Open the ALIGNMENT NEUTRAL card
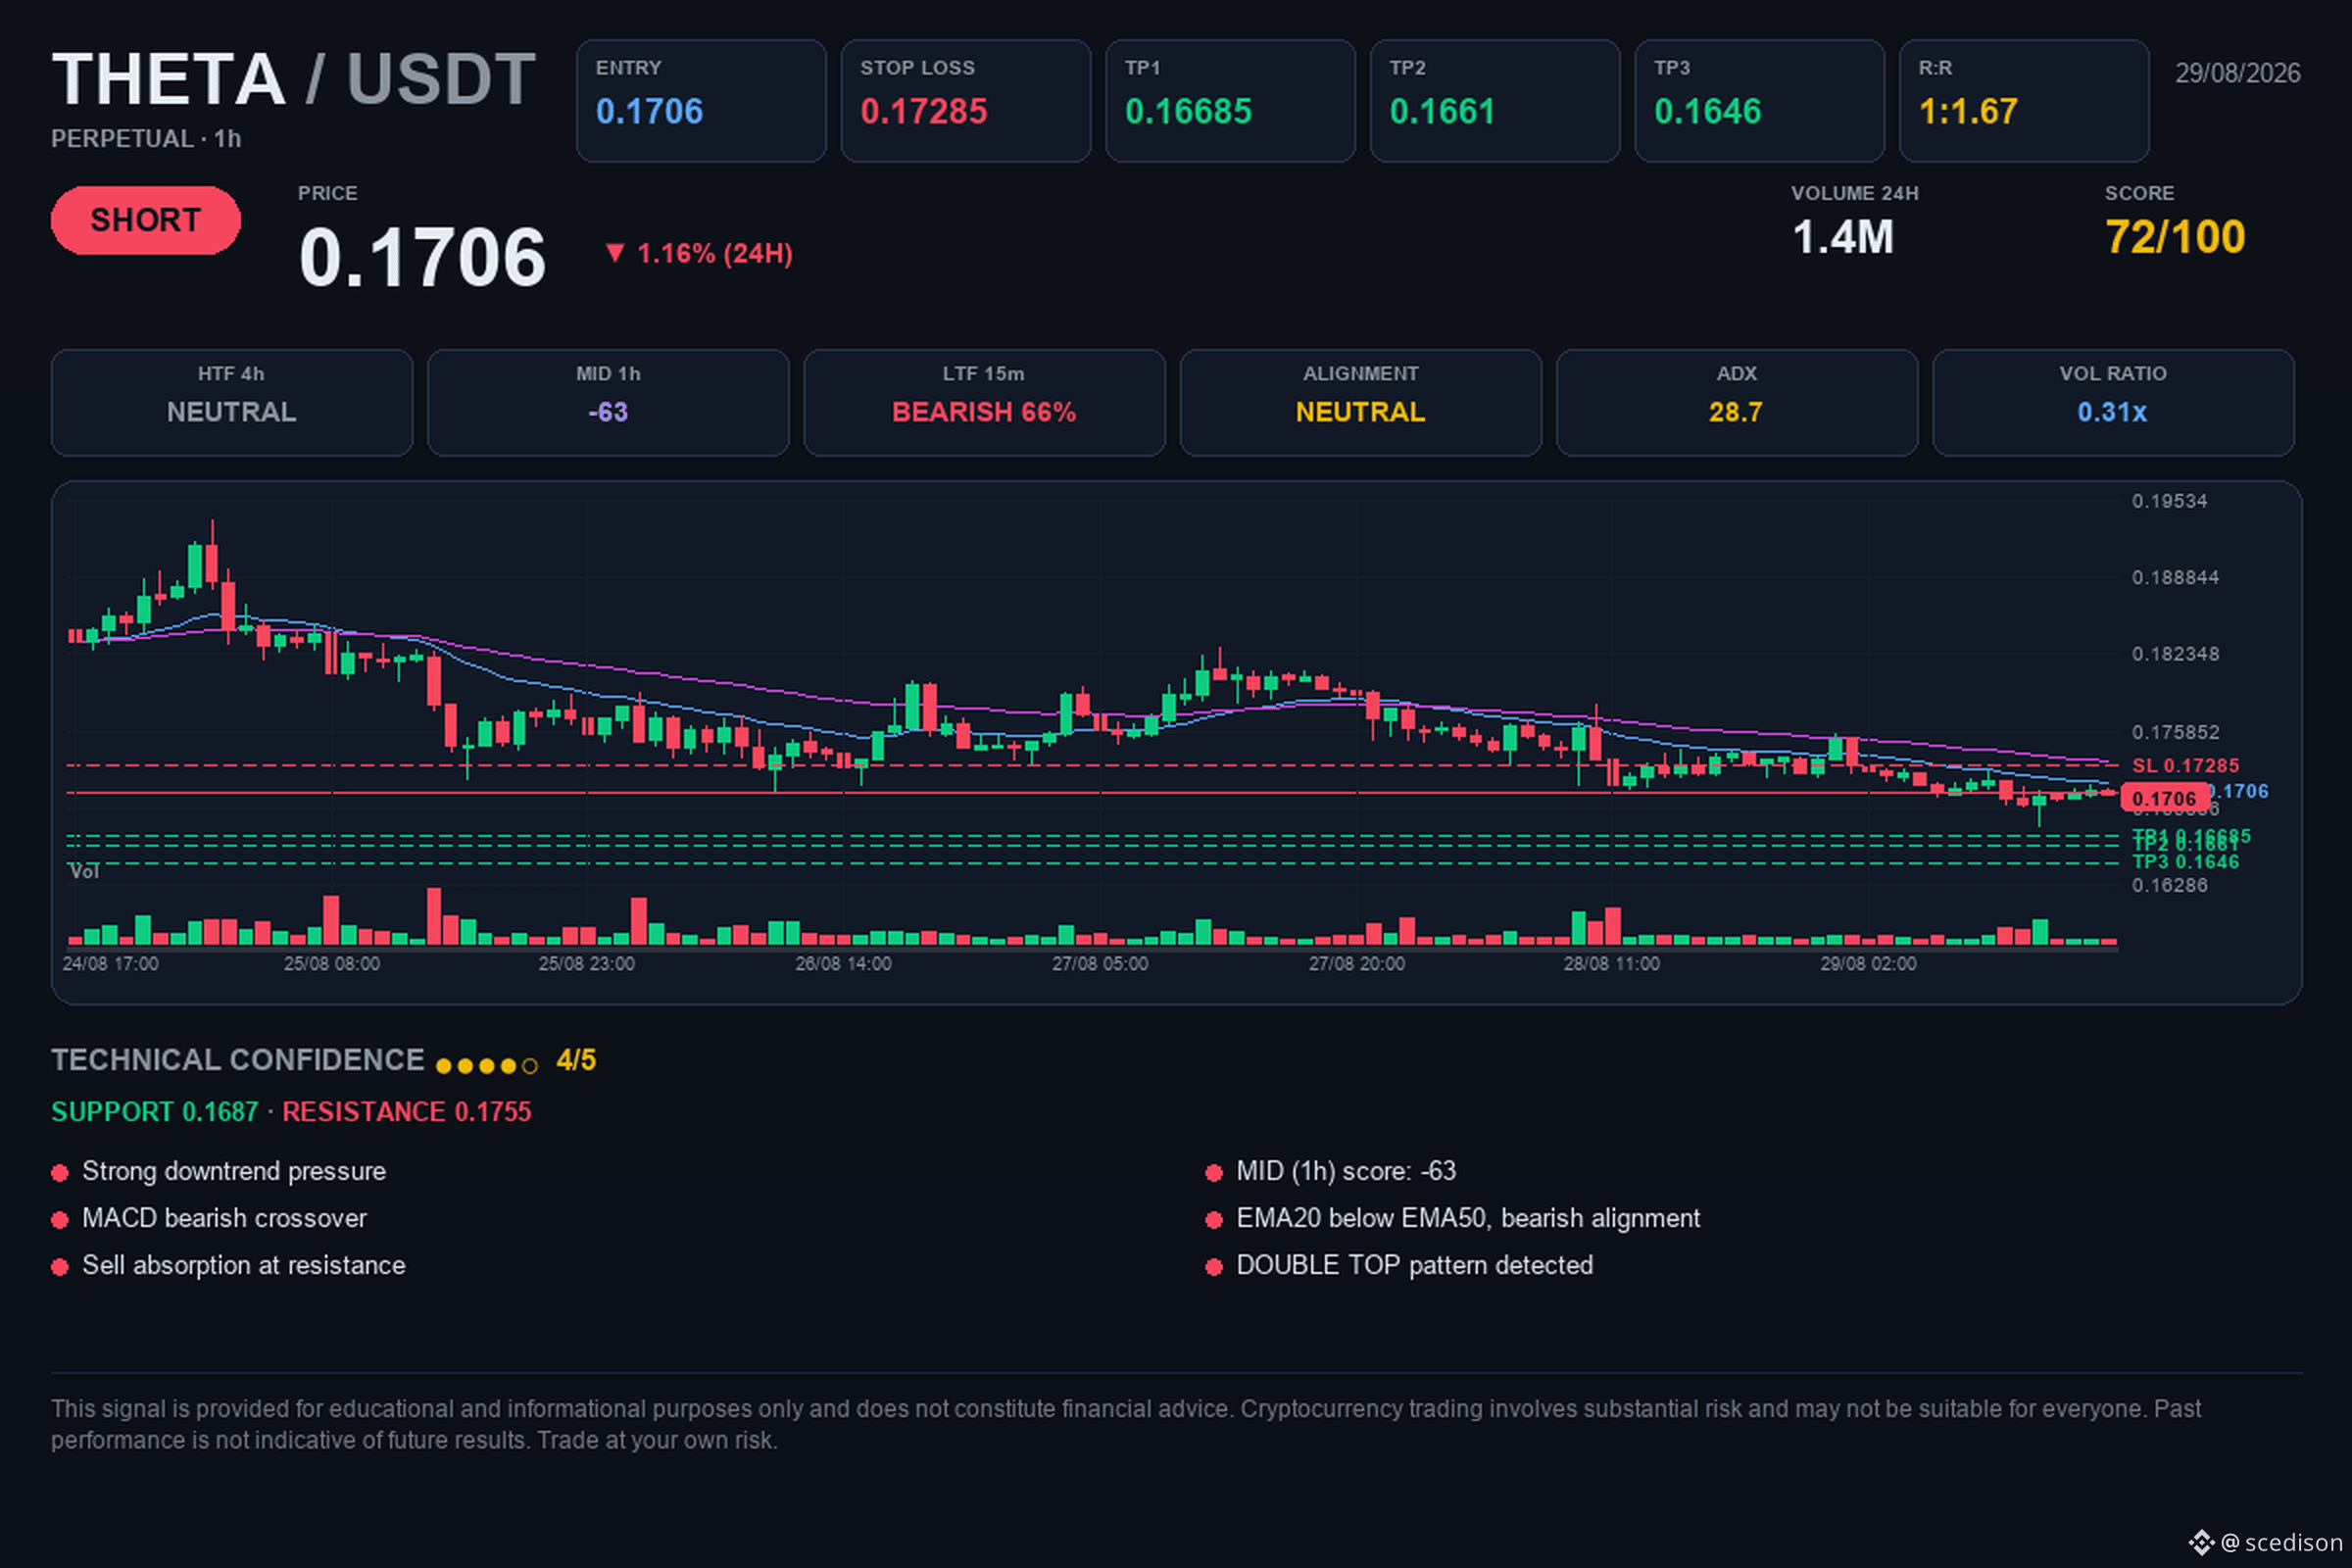 tap(1361, 403)
